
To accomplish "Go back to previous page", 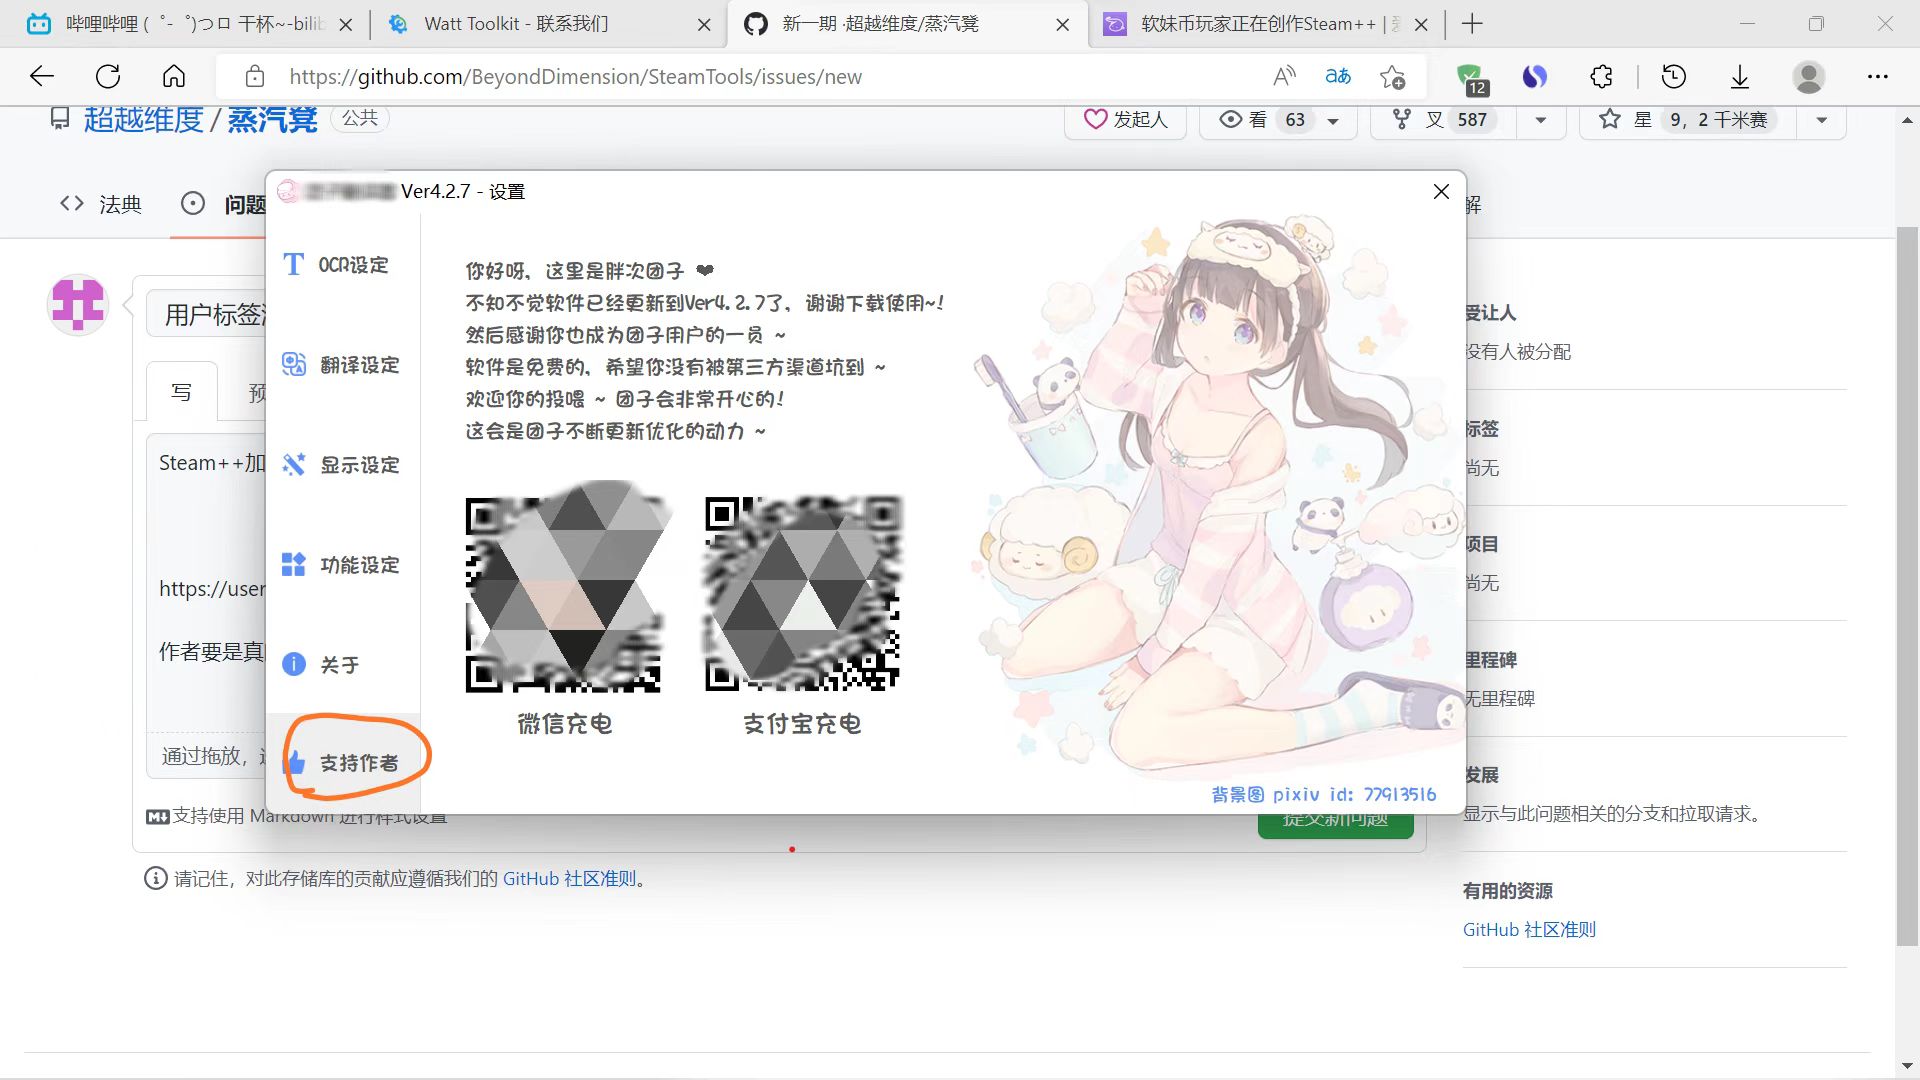I will [x=41, y=76].
